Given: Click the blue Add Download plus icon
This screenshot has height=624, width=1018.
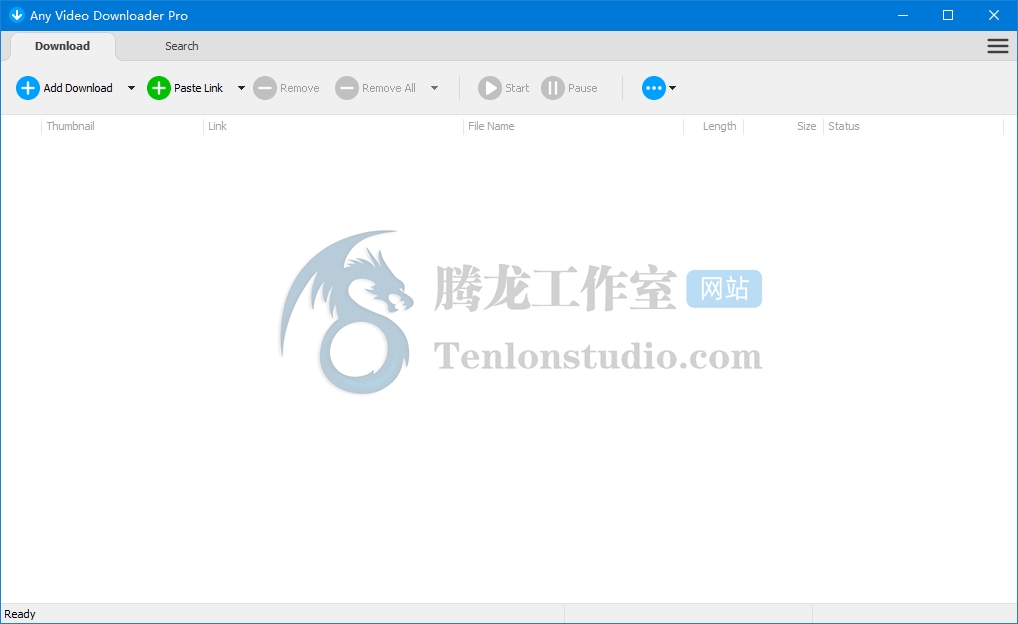Looking at the screenshot, I should coord(28,88).
